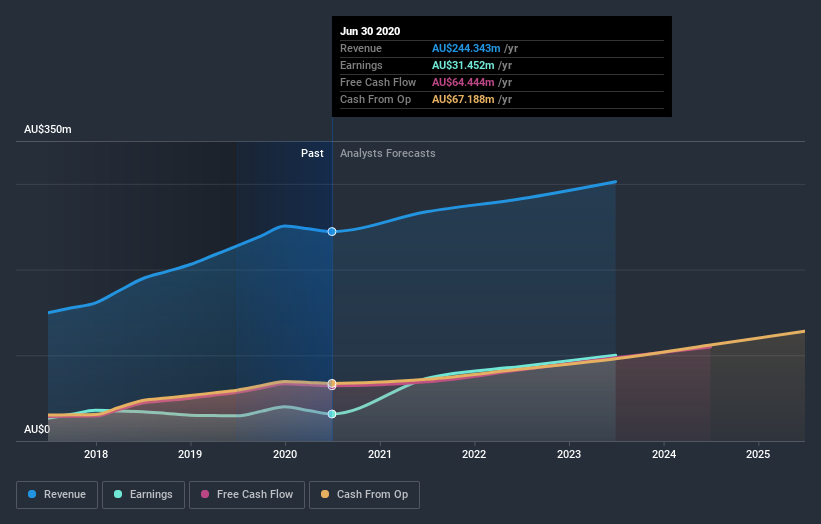Click the 2018 x-axis label
Viewport: 821px width, 524px height.
click(x=96, y=454)
